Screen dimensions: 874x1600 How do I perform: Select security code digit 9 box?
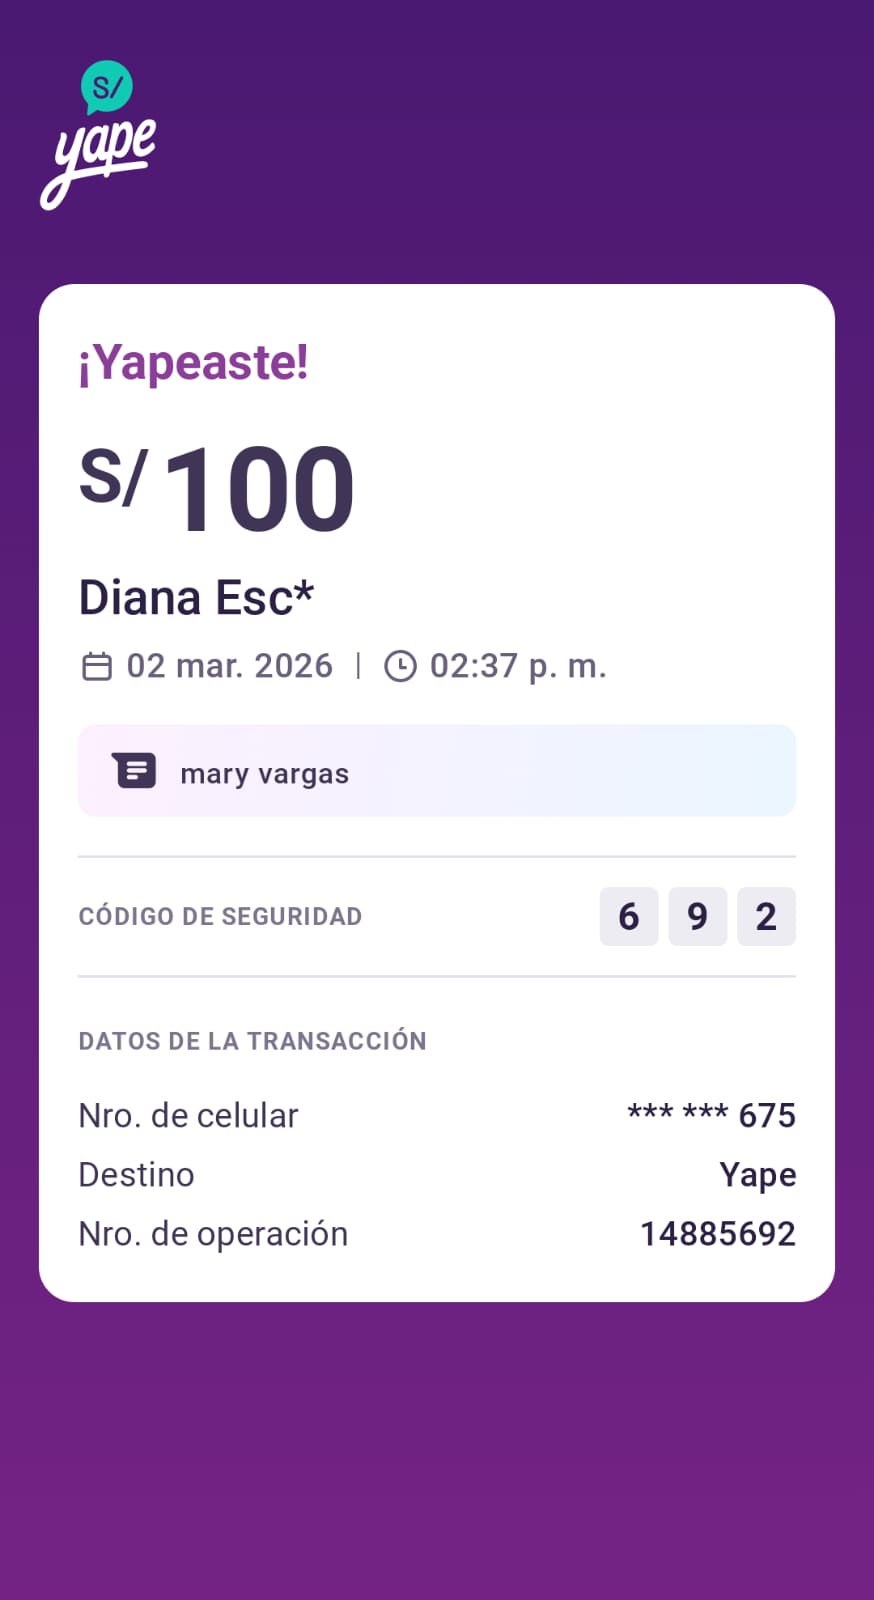tap(697, 916)
